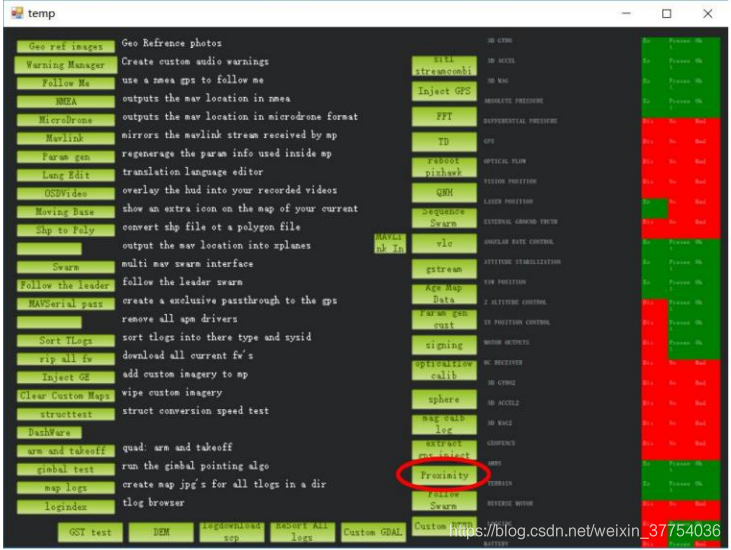Select the GEOFENCE sensor label
Viewport: 731px width, 550px height.
(x=501, y=443)
